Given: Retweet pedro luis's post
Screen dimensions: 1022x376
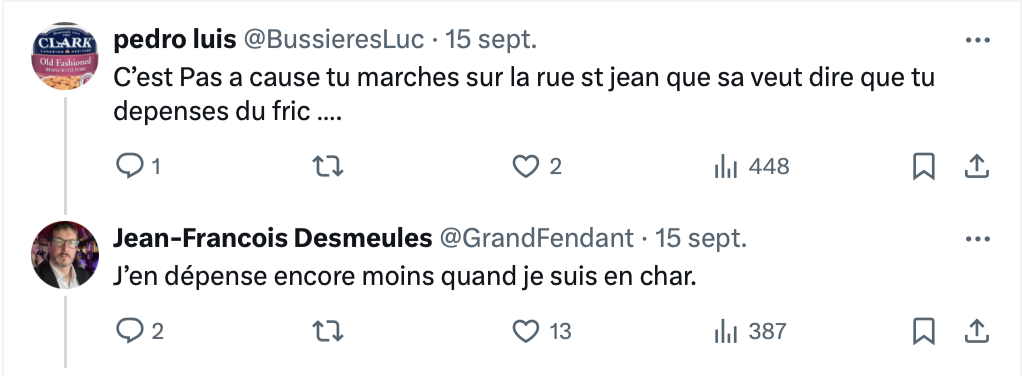Looking at the screenshot, I should (x=328, y=167).
